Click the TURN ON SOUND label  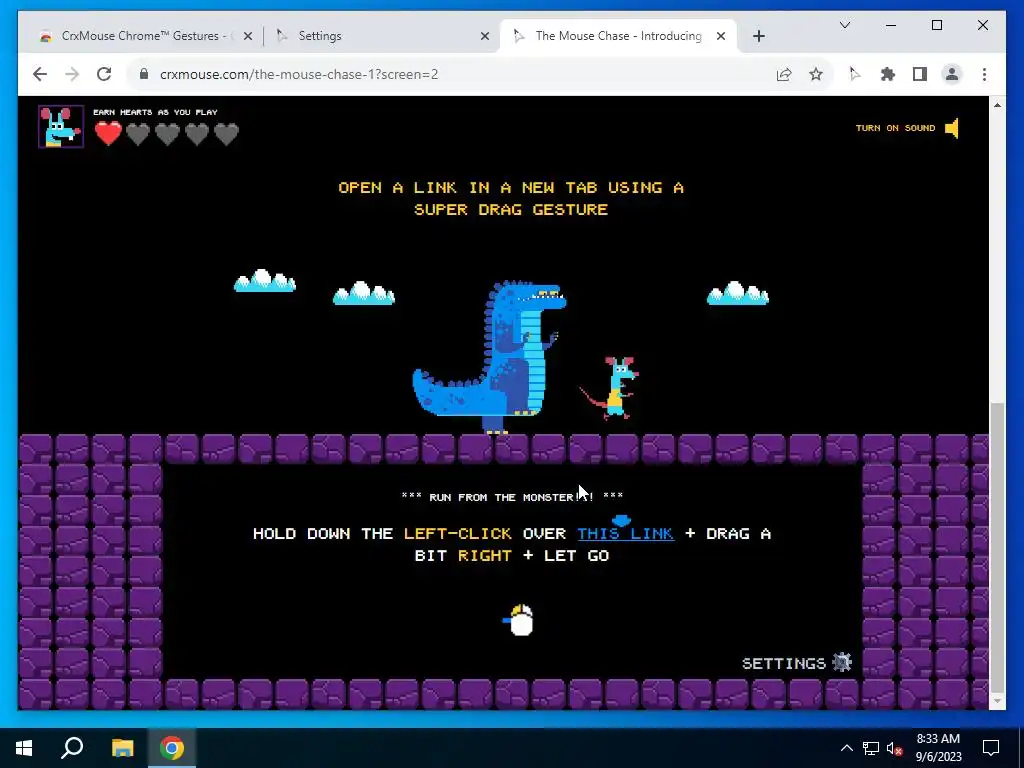(x=895, y=128)
